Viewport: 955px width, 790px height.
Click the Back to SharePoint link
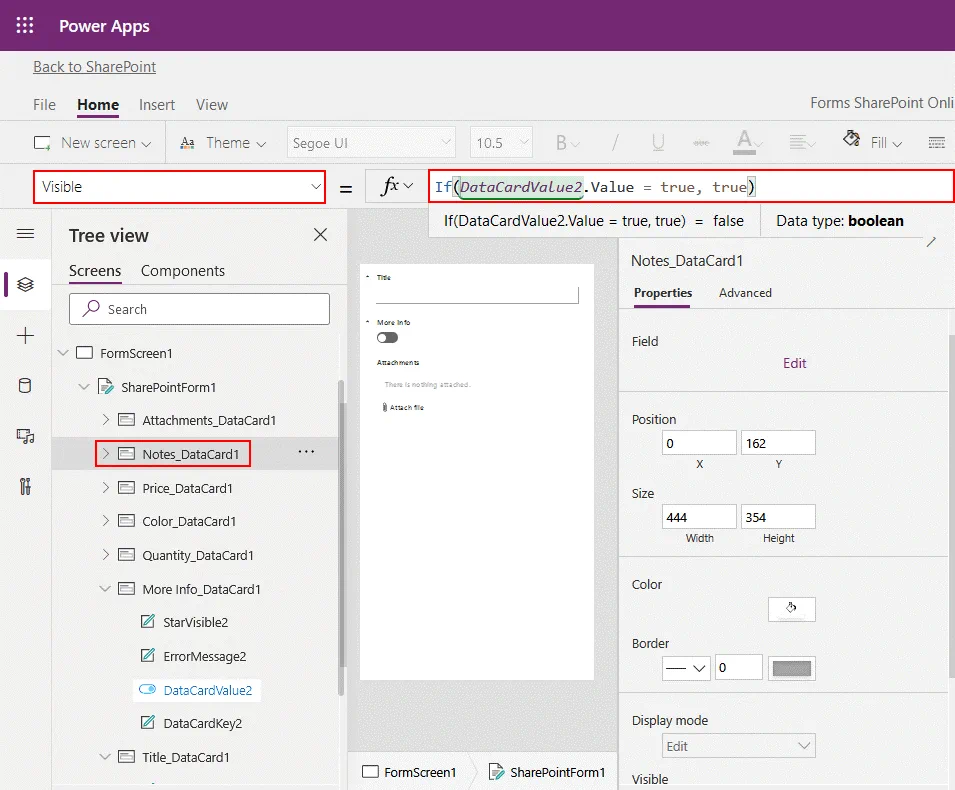(94, 67)
